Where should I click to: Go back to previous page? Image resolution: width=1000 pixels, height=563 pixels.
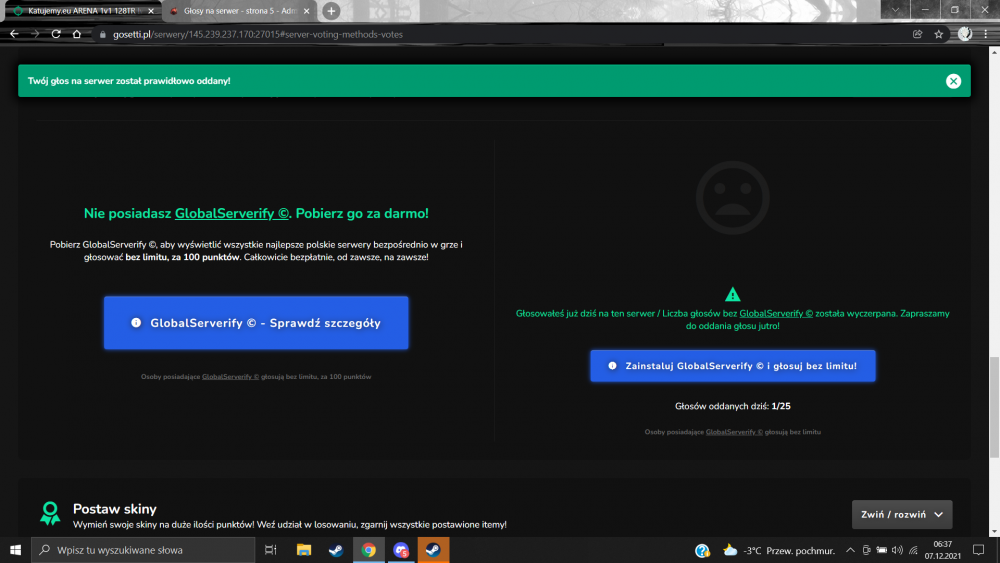pos(14,34)
